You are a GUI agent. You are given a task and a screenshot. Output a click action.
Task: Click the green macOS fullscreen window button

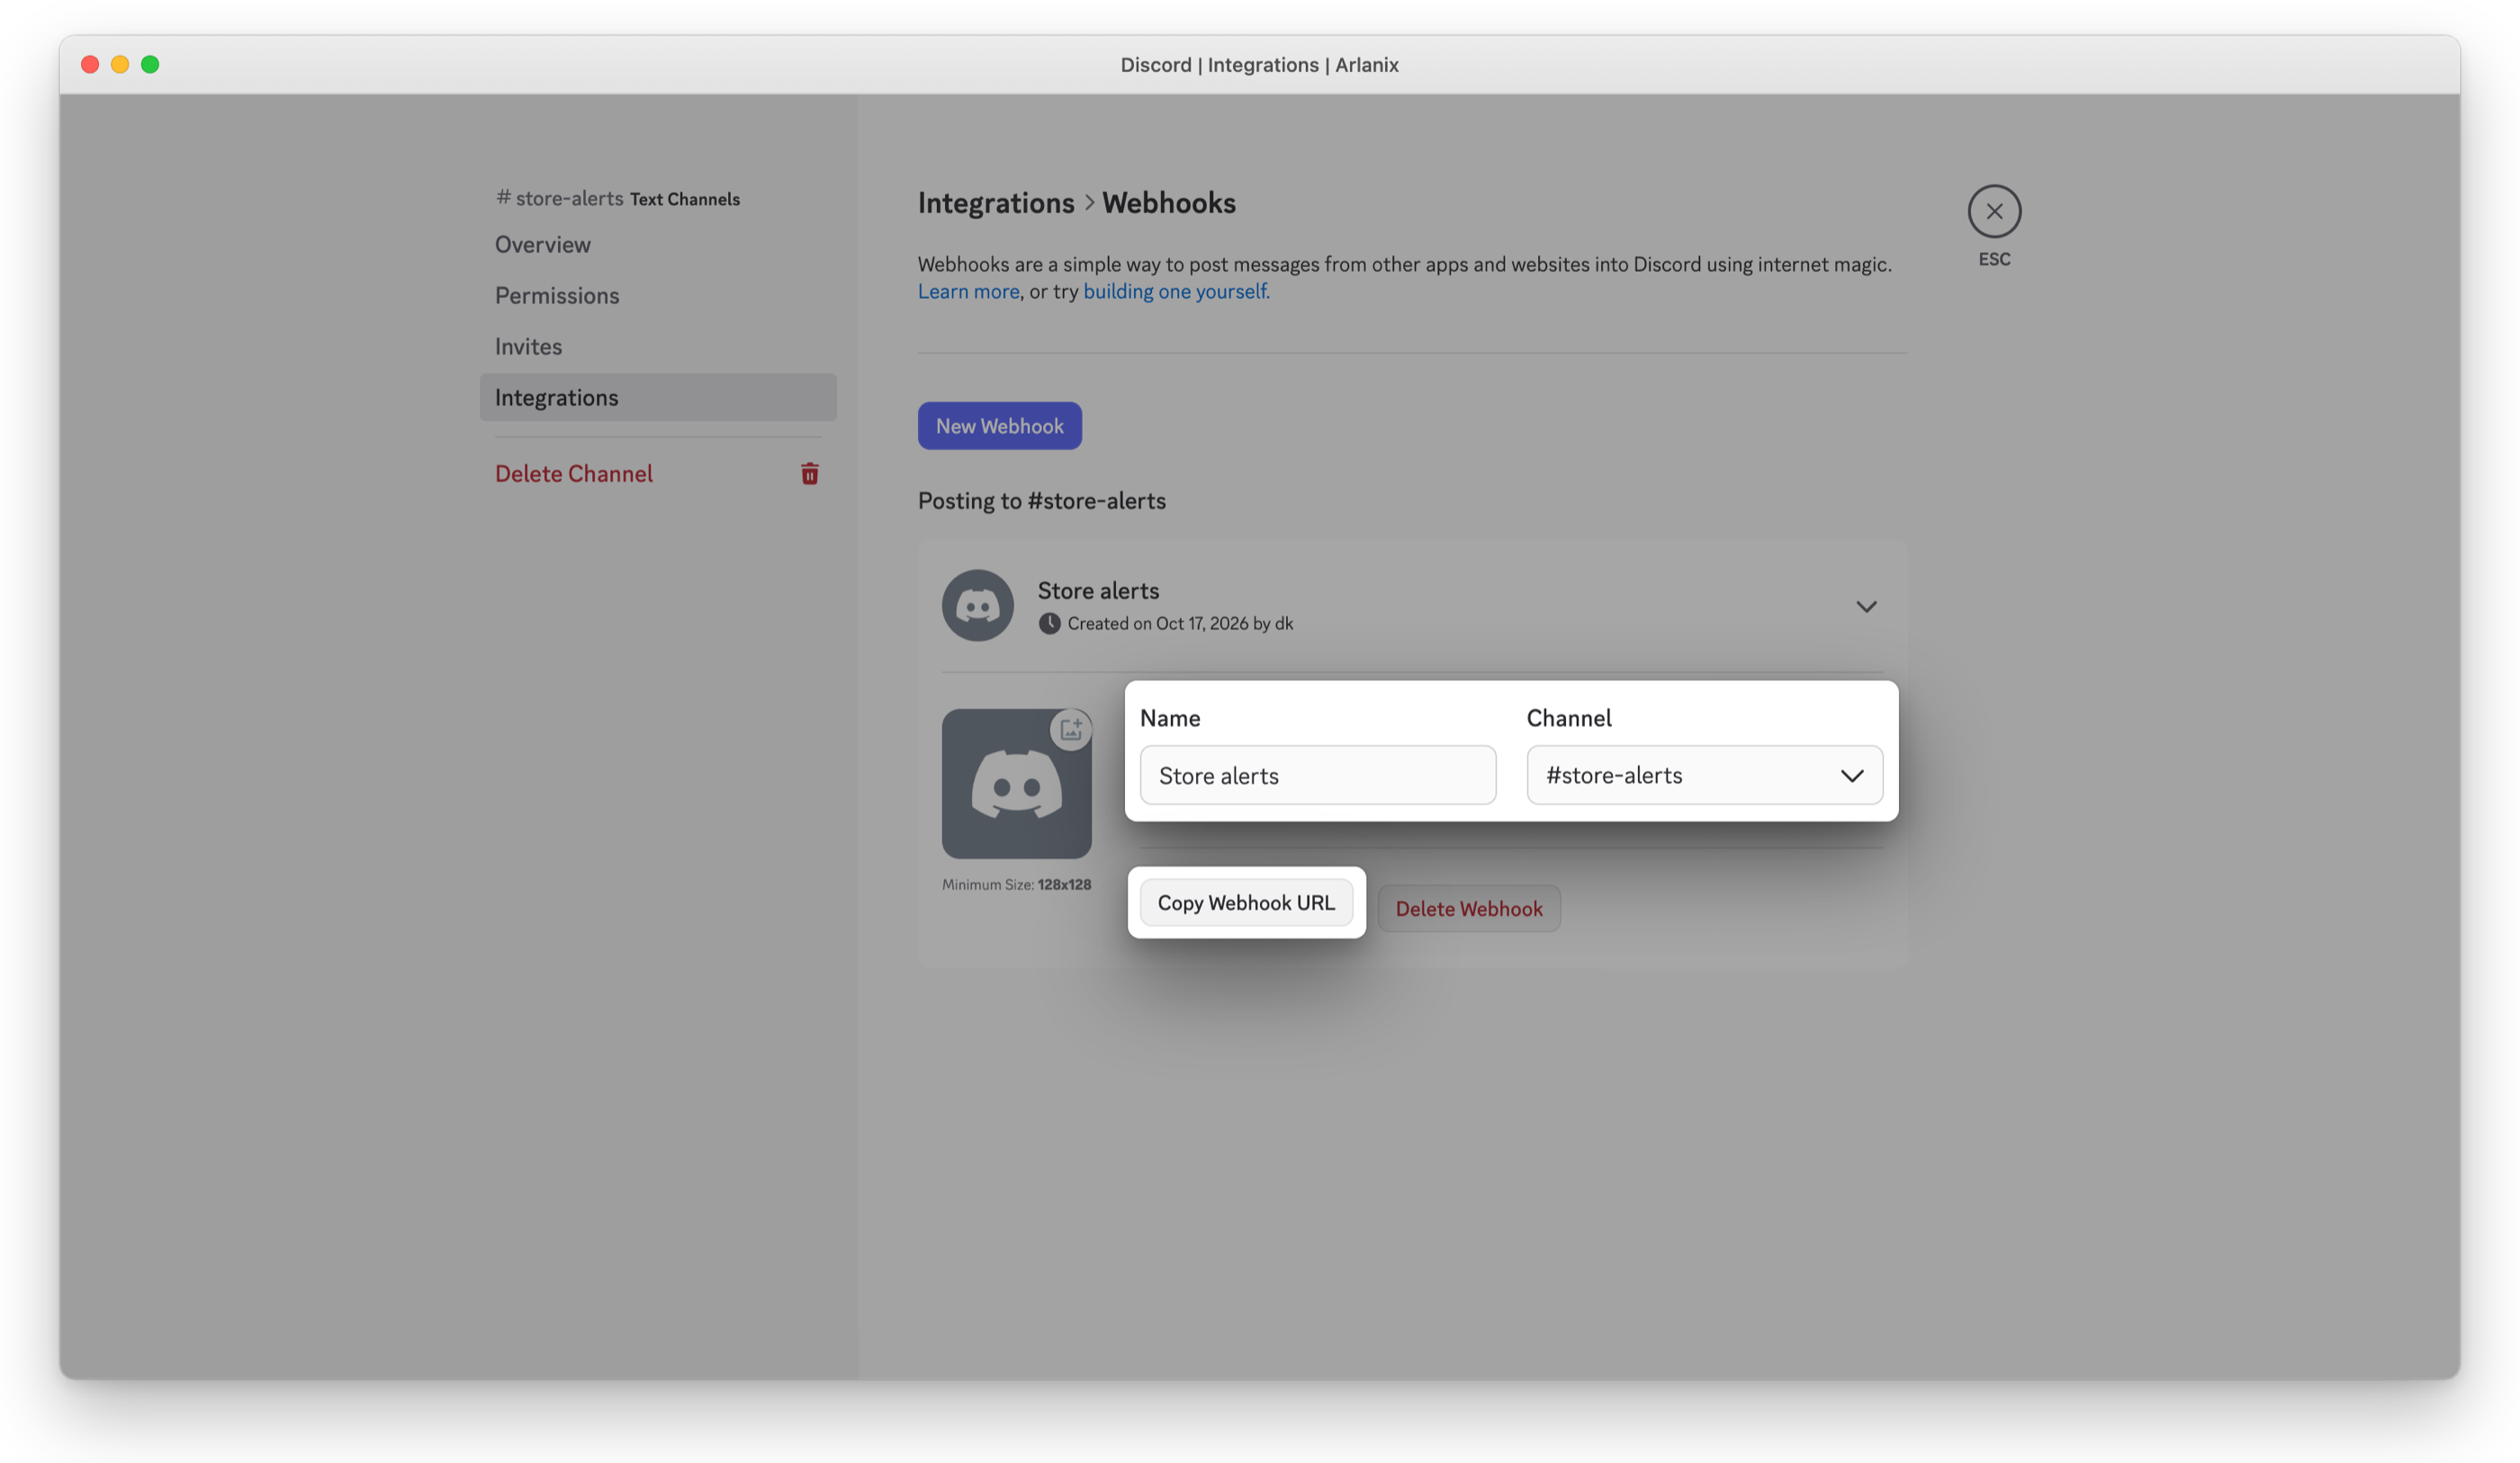point(150,64)
